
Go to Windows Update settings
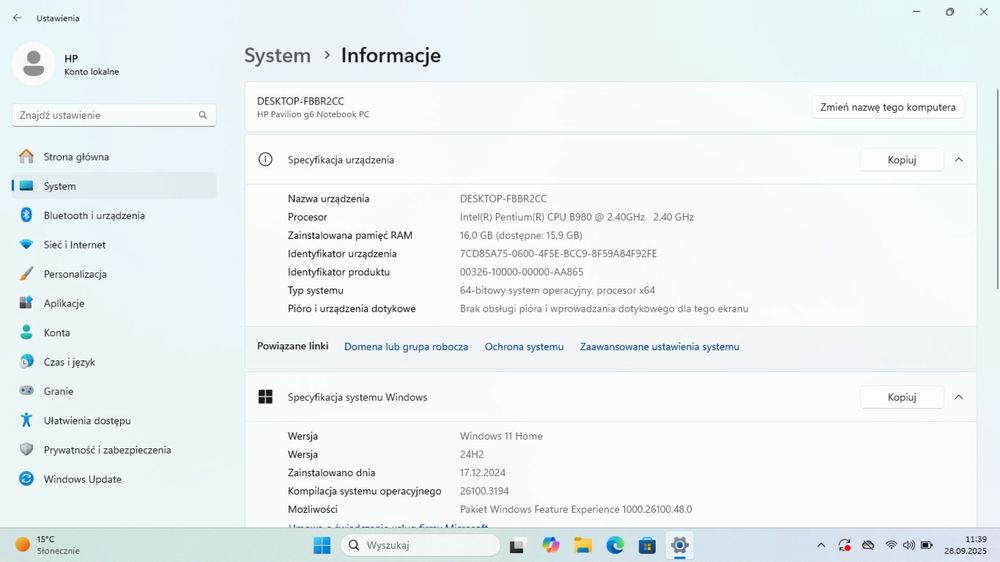(x=114, y=478)
